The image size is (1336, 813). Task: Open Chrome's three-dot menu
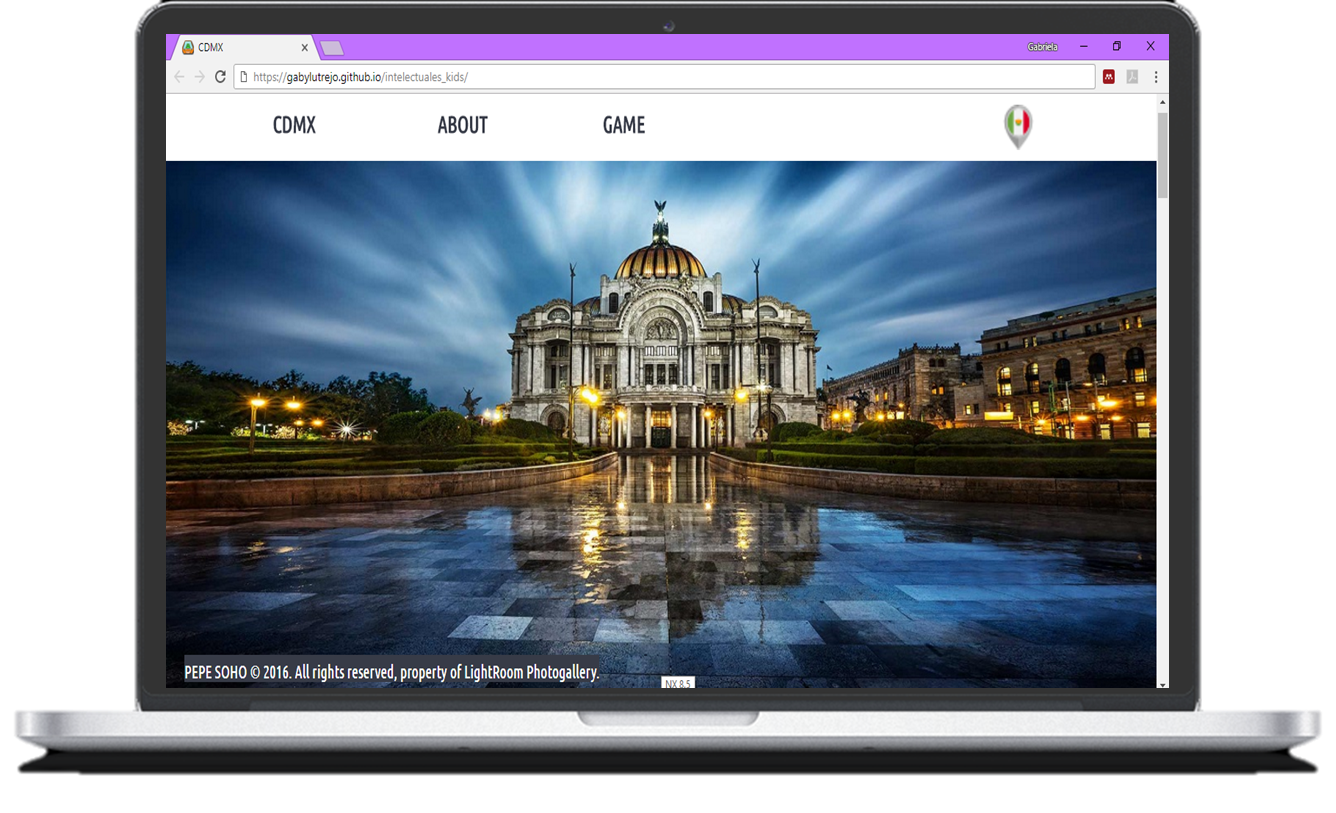tap(1156, 77)
